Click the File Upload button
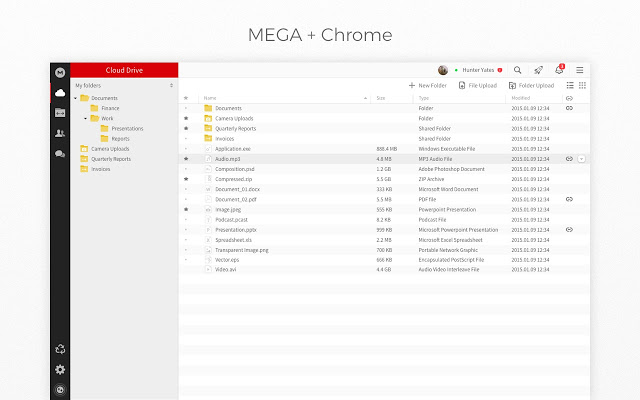Viewport: 640px width, 400px height. click(478, 86)
